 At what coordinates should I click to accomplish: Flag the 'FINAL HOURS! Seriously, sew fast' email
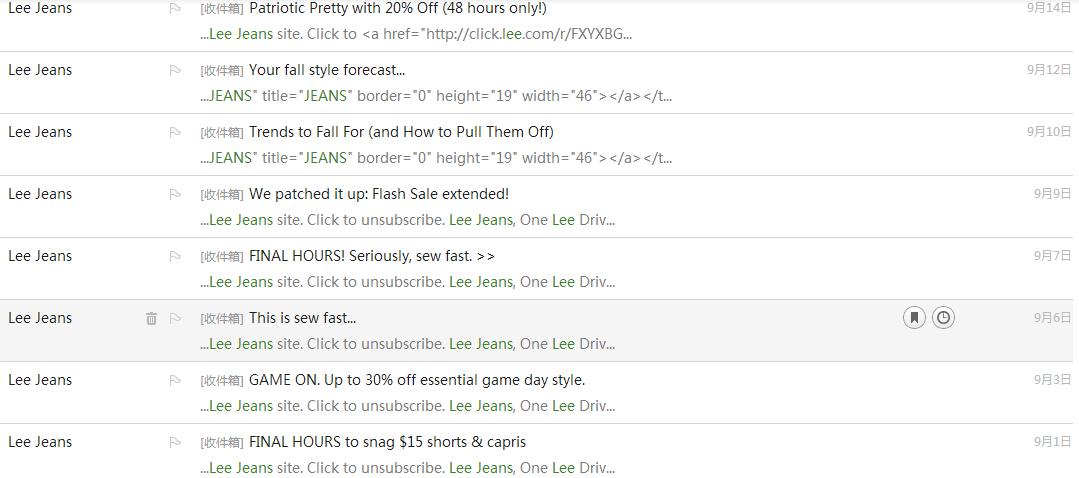(175, 257)
